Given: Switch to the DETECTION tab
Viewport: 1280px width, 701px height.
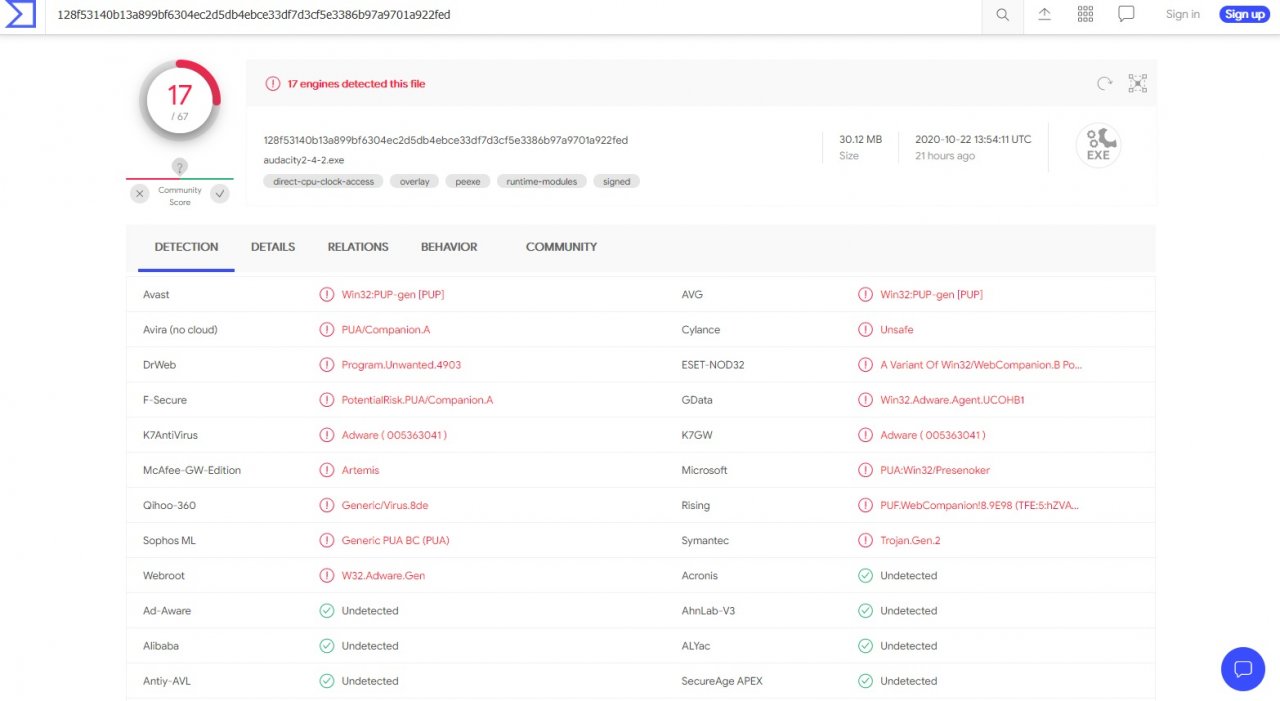Looking at the screenshot, I should click(x=186, y=247).
